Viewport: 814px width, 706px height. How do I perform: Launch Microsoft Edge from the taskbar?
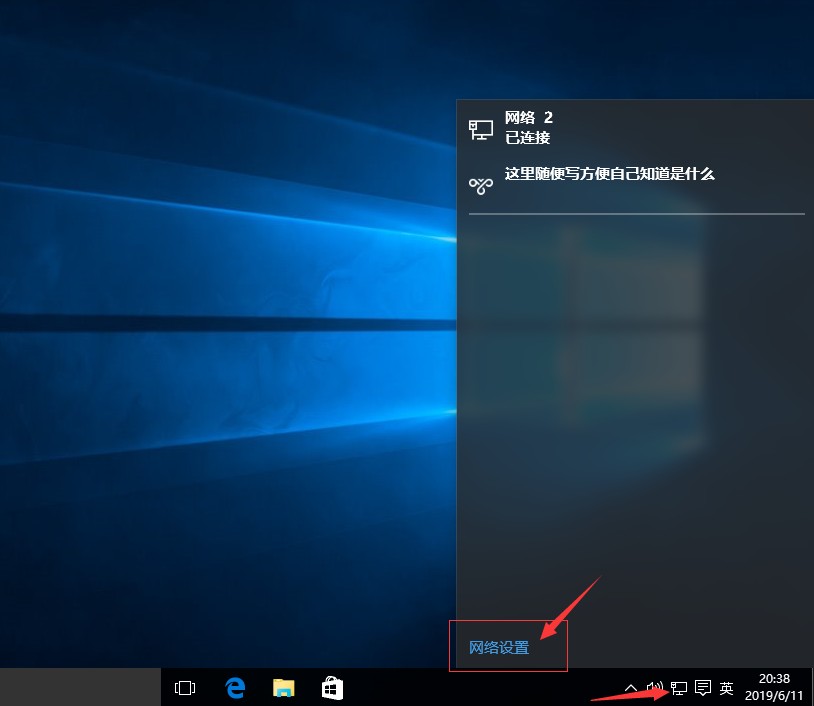tap(235, 688)
